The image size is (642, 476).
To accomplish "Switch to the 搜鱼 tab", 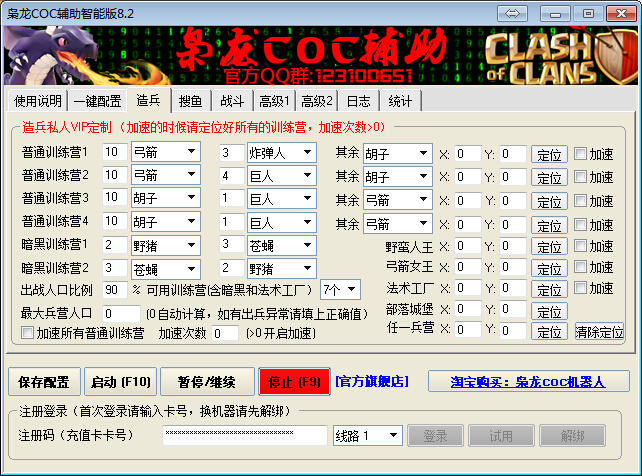I will [189, 101].
